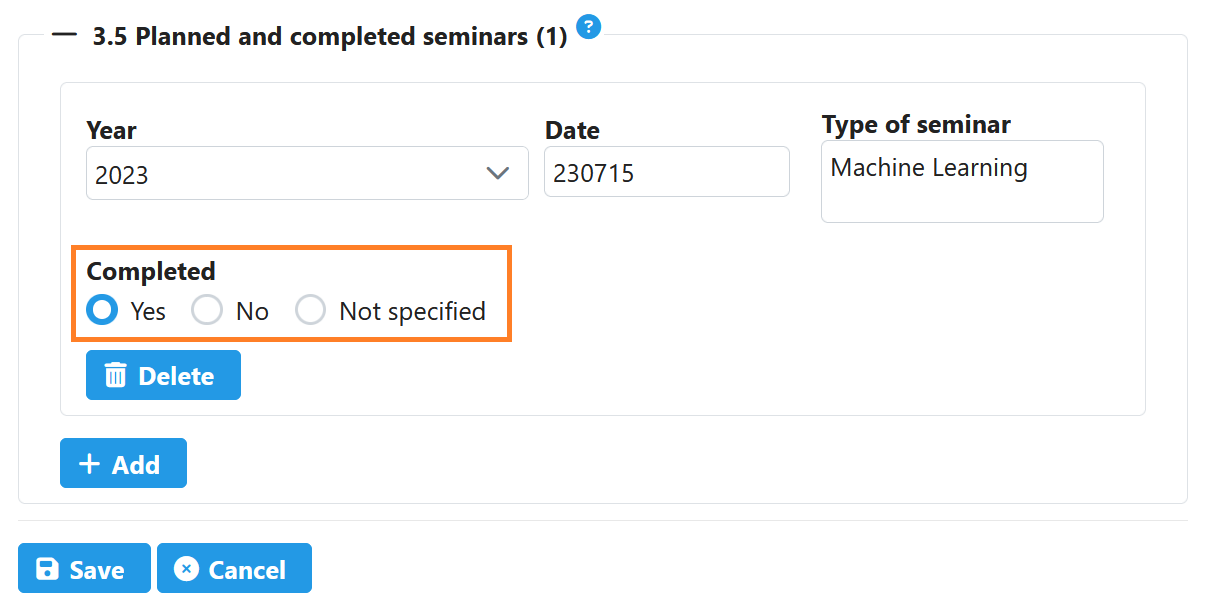Screen dimensions: 1210x615
Task: Click the section heading Planned and completed seminars
Action: pyautogui.click(x=330, y=36)
